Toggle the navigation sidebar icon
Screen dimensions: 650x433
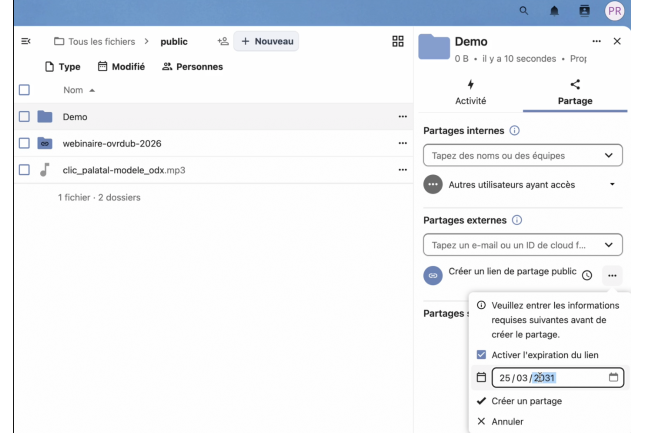click(x=26, y=41)
